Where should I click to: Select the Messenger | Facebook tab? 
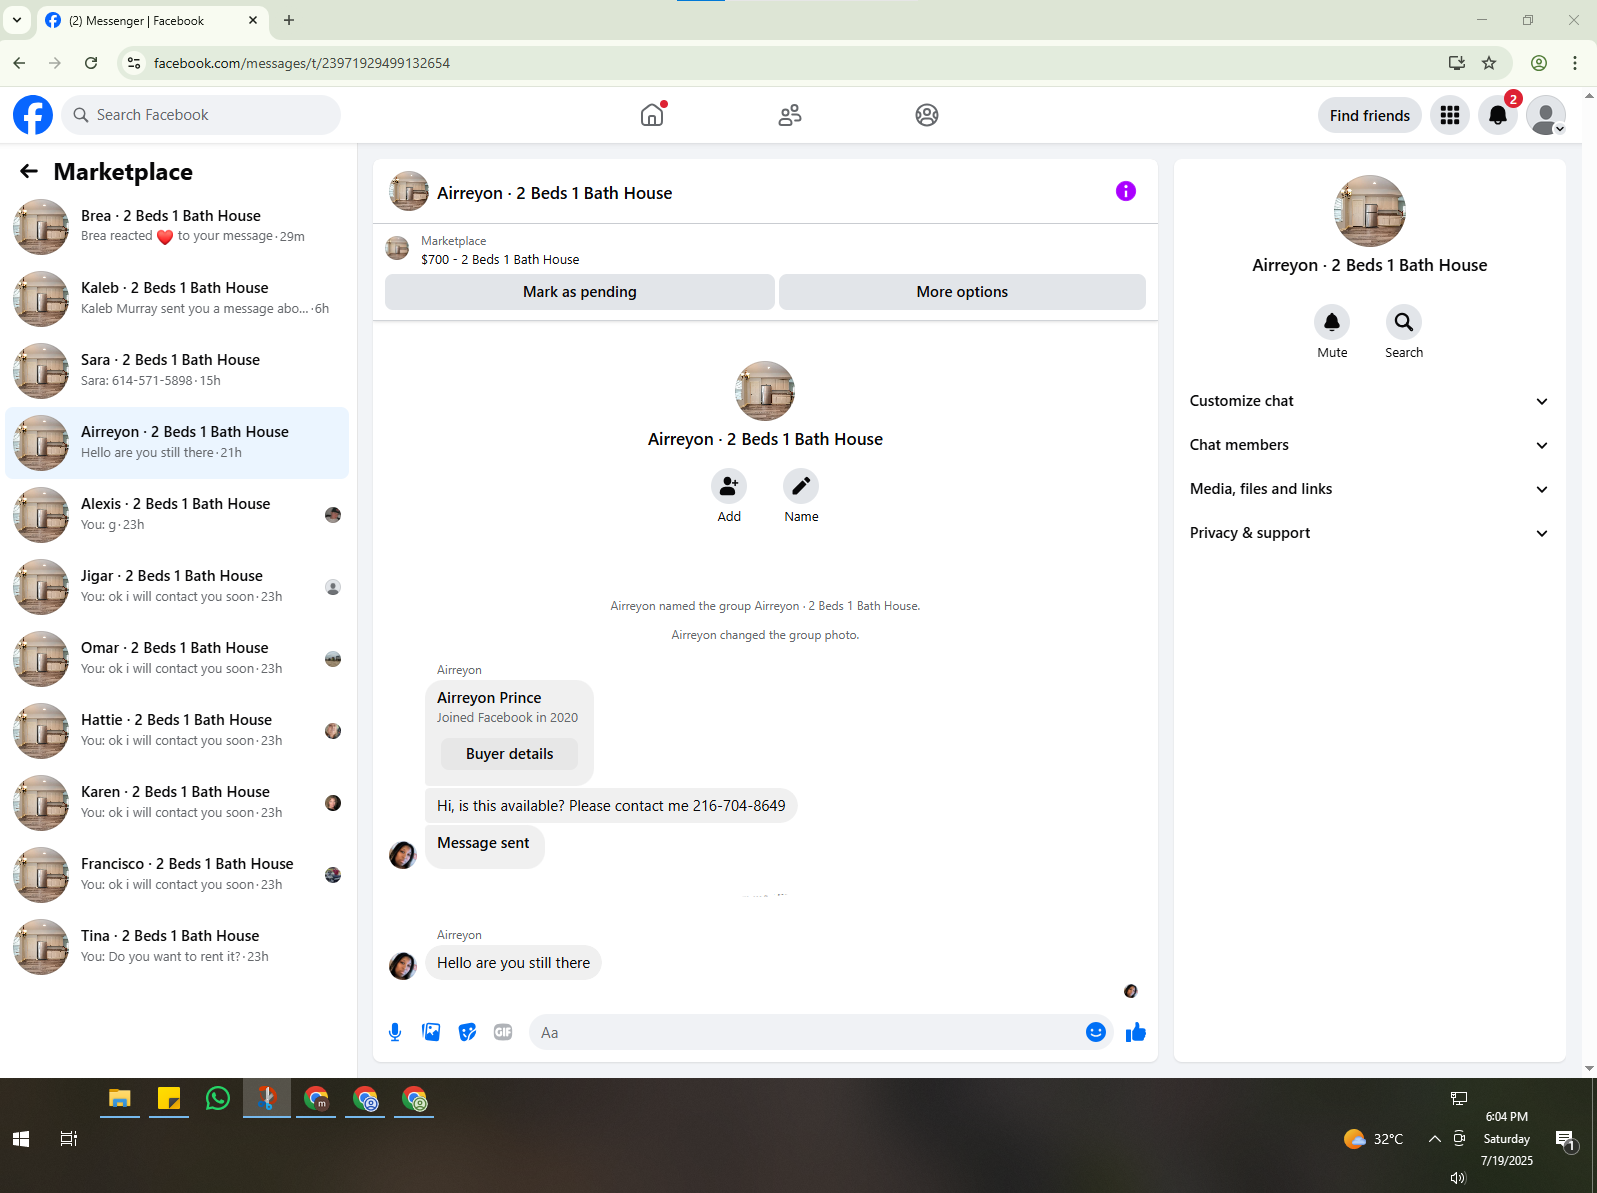point(150,20)
